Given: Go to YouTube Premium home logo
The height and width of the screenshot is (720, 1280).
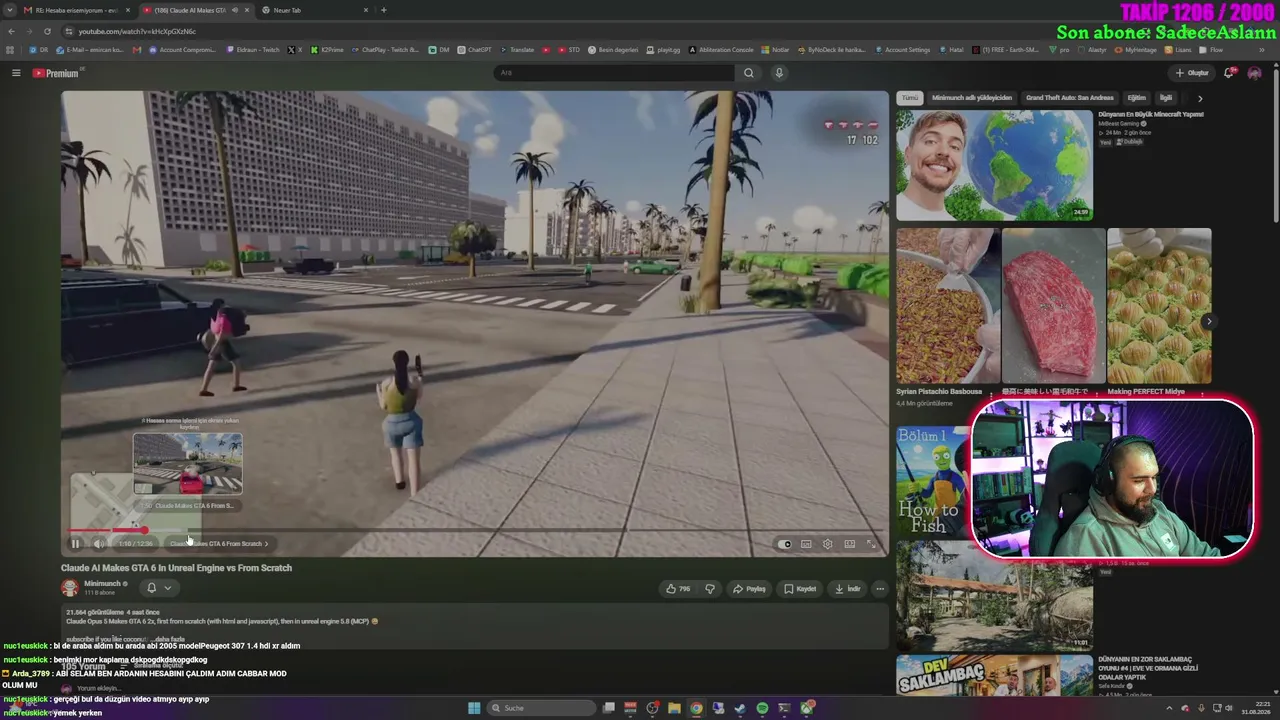Looking at the screenshot, I should coord(56,73).
